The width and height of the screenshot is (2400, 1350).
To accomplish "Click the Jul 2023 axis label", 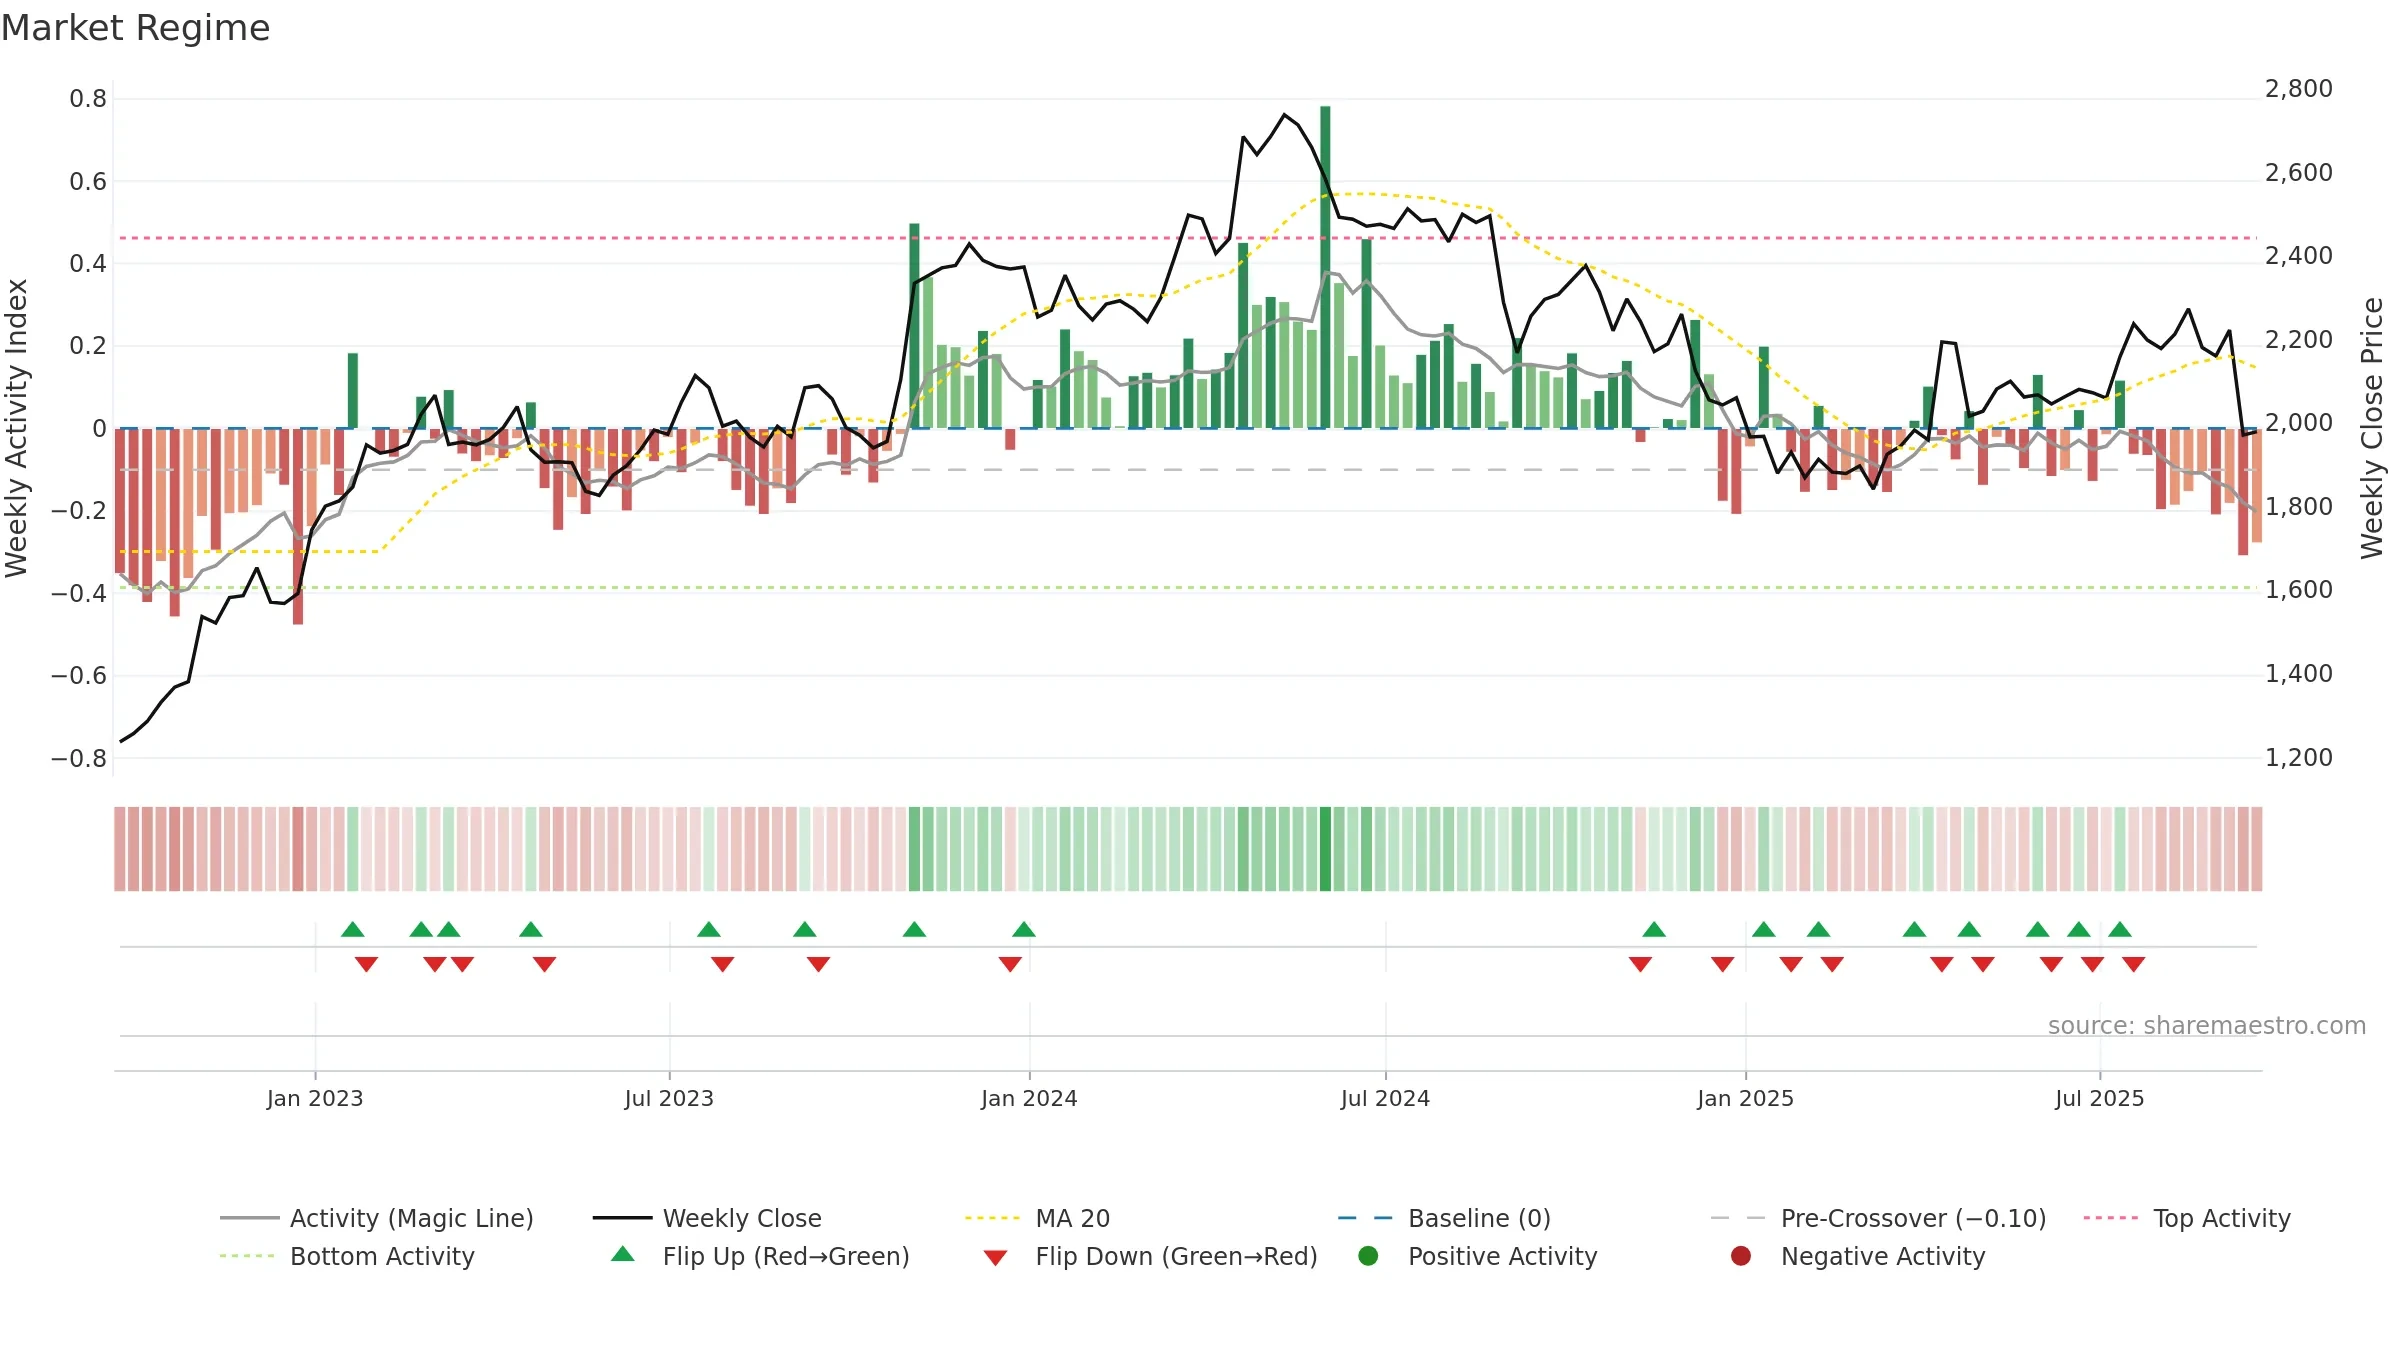I will click(669, 1098).
